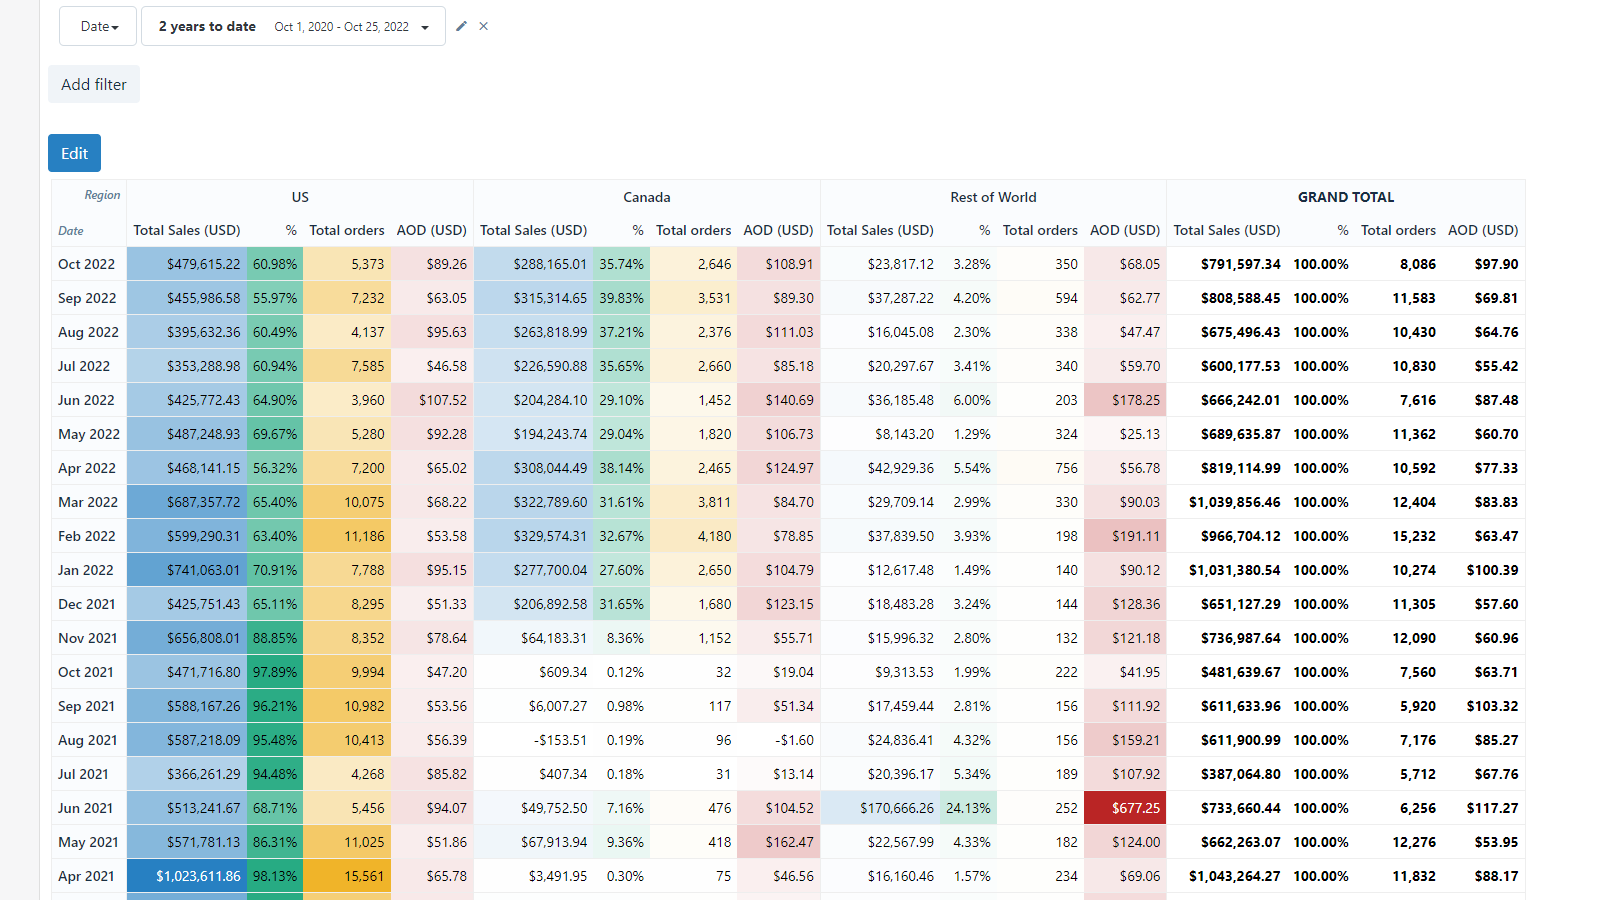Collapse the Date button caret in the filter bar
Viewport: 1600px width, 900px height.
[115, 26]
